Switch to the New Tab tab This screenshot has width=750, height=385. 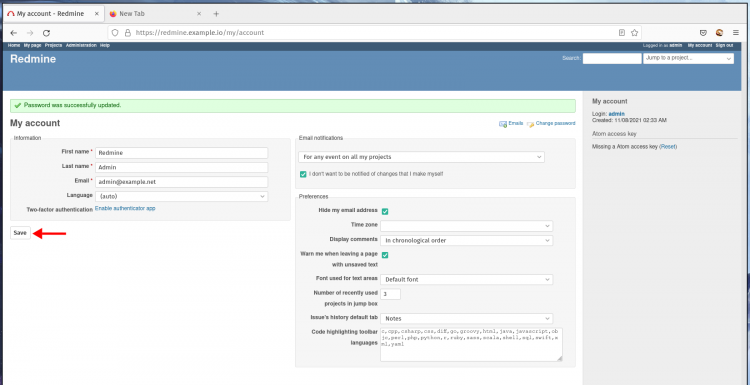tap(156, 14)
